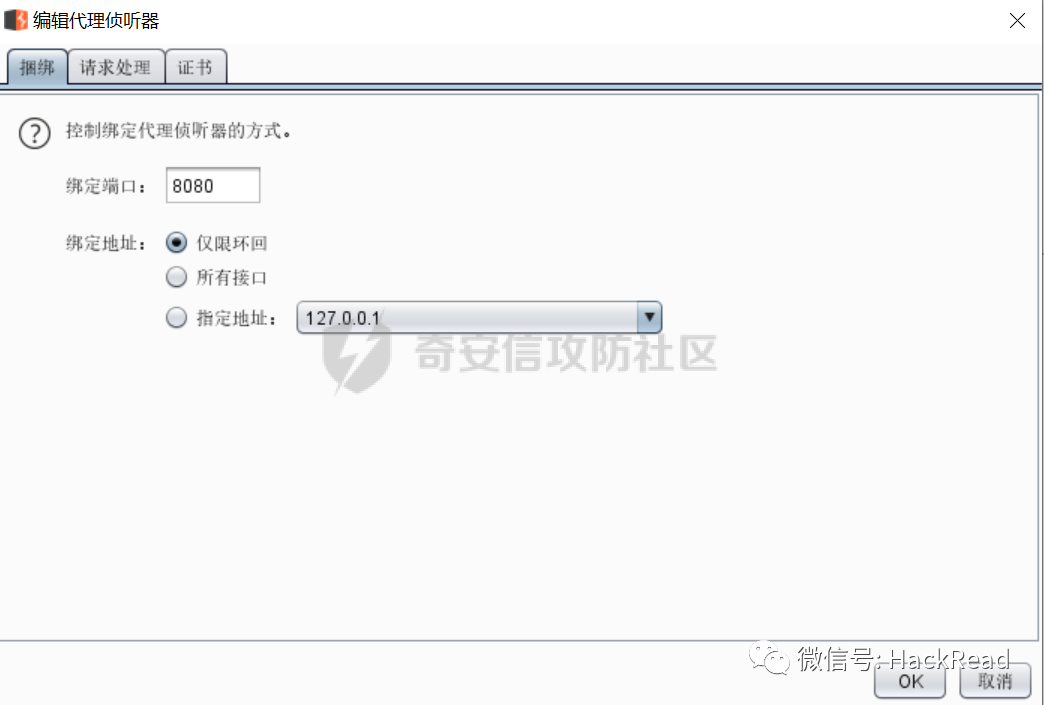Open the 127.0.0.1 address combo box
Screen dimensions: 1044x705
(479, 318)
